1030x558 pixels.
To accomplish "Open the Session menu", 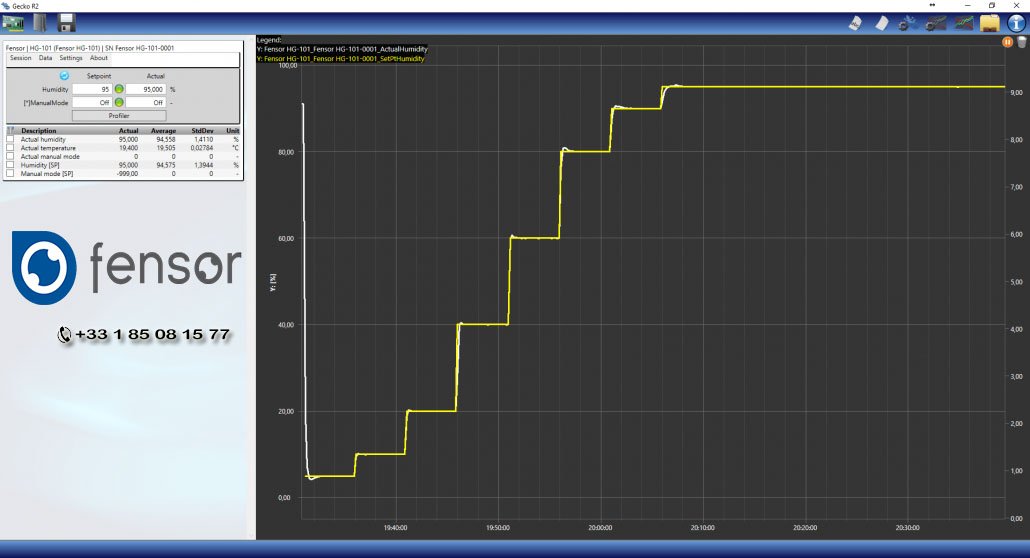I will click(x=20, y=58).
